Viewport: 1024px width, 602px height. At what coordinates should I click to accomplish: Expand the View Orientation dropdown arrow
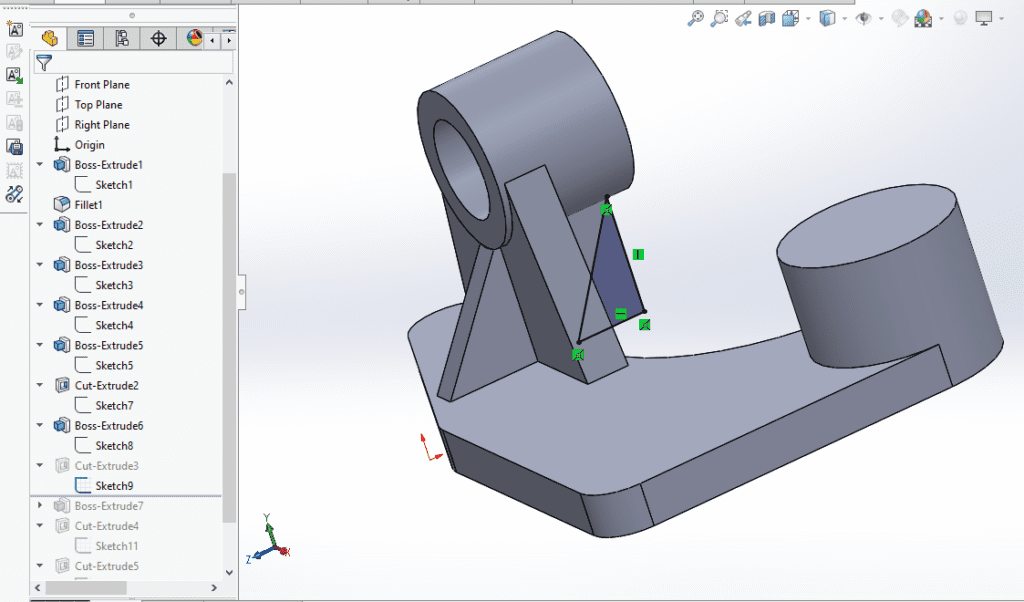tap(808, 19)
